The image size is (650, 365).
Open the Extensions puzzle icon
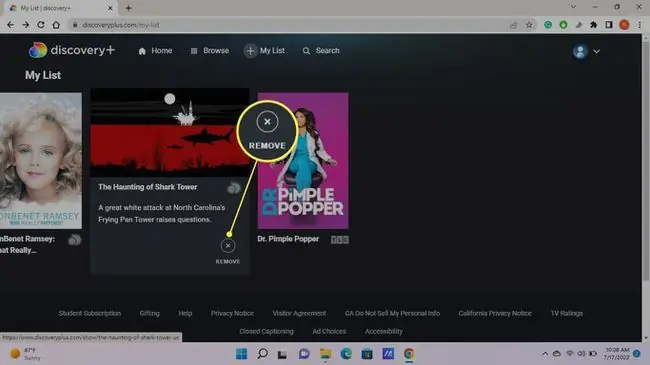pyautogui.click(x=594, y=25)
